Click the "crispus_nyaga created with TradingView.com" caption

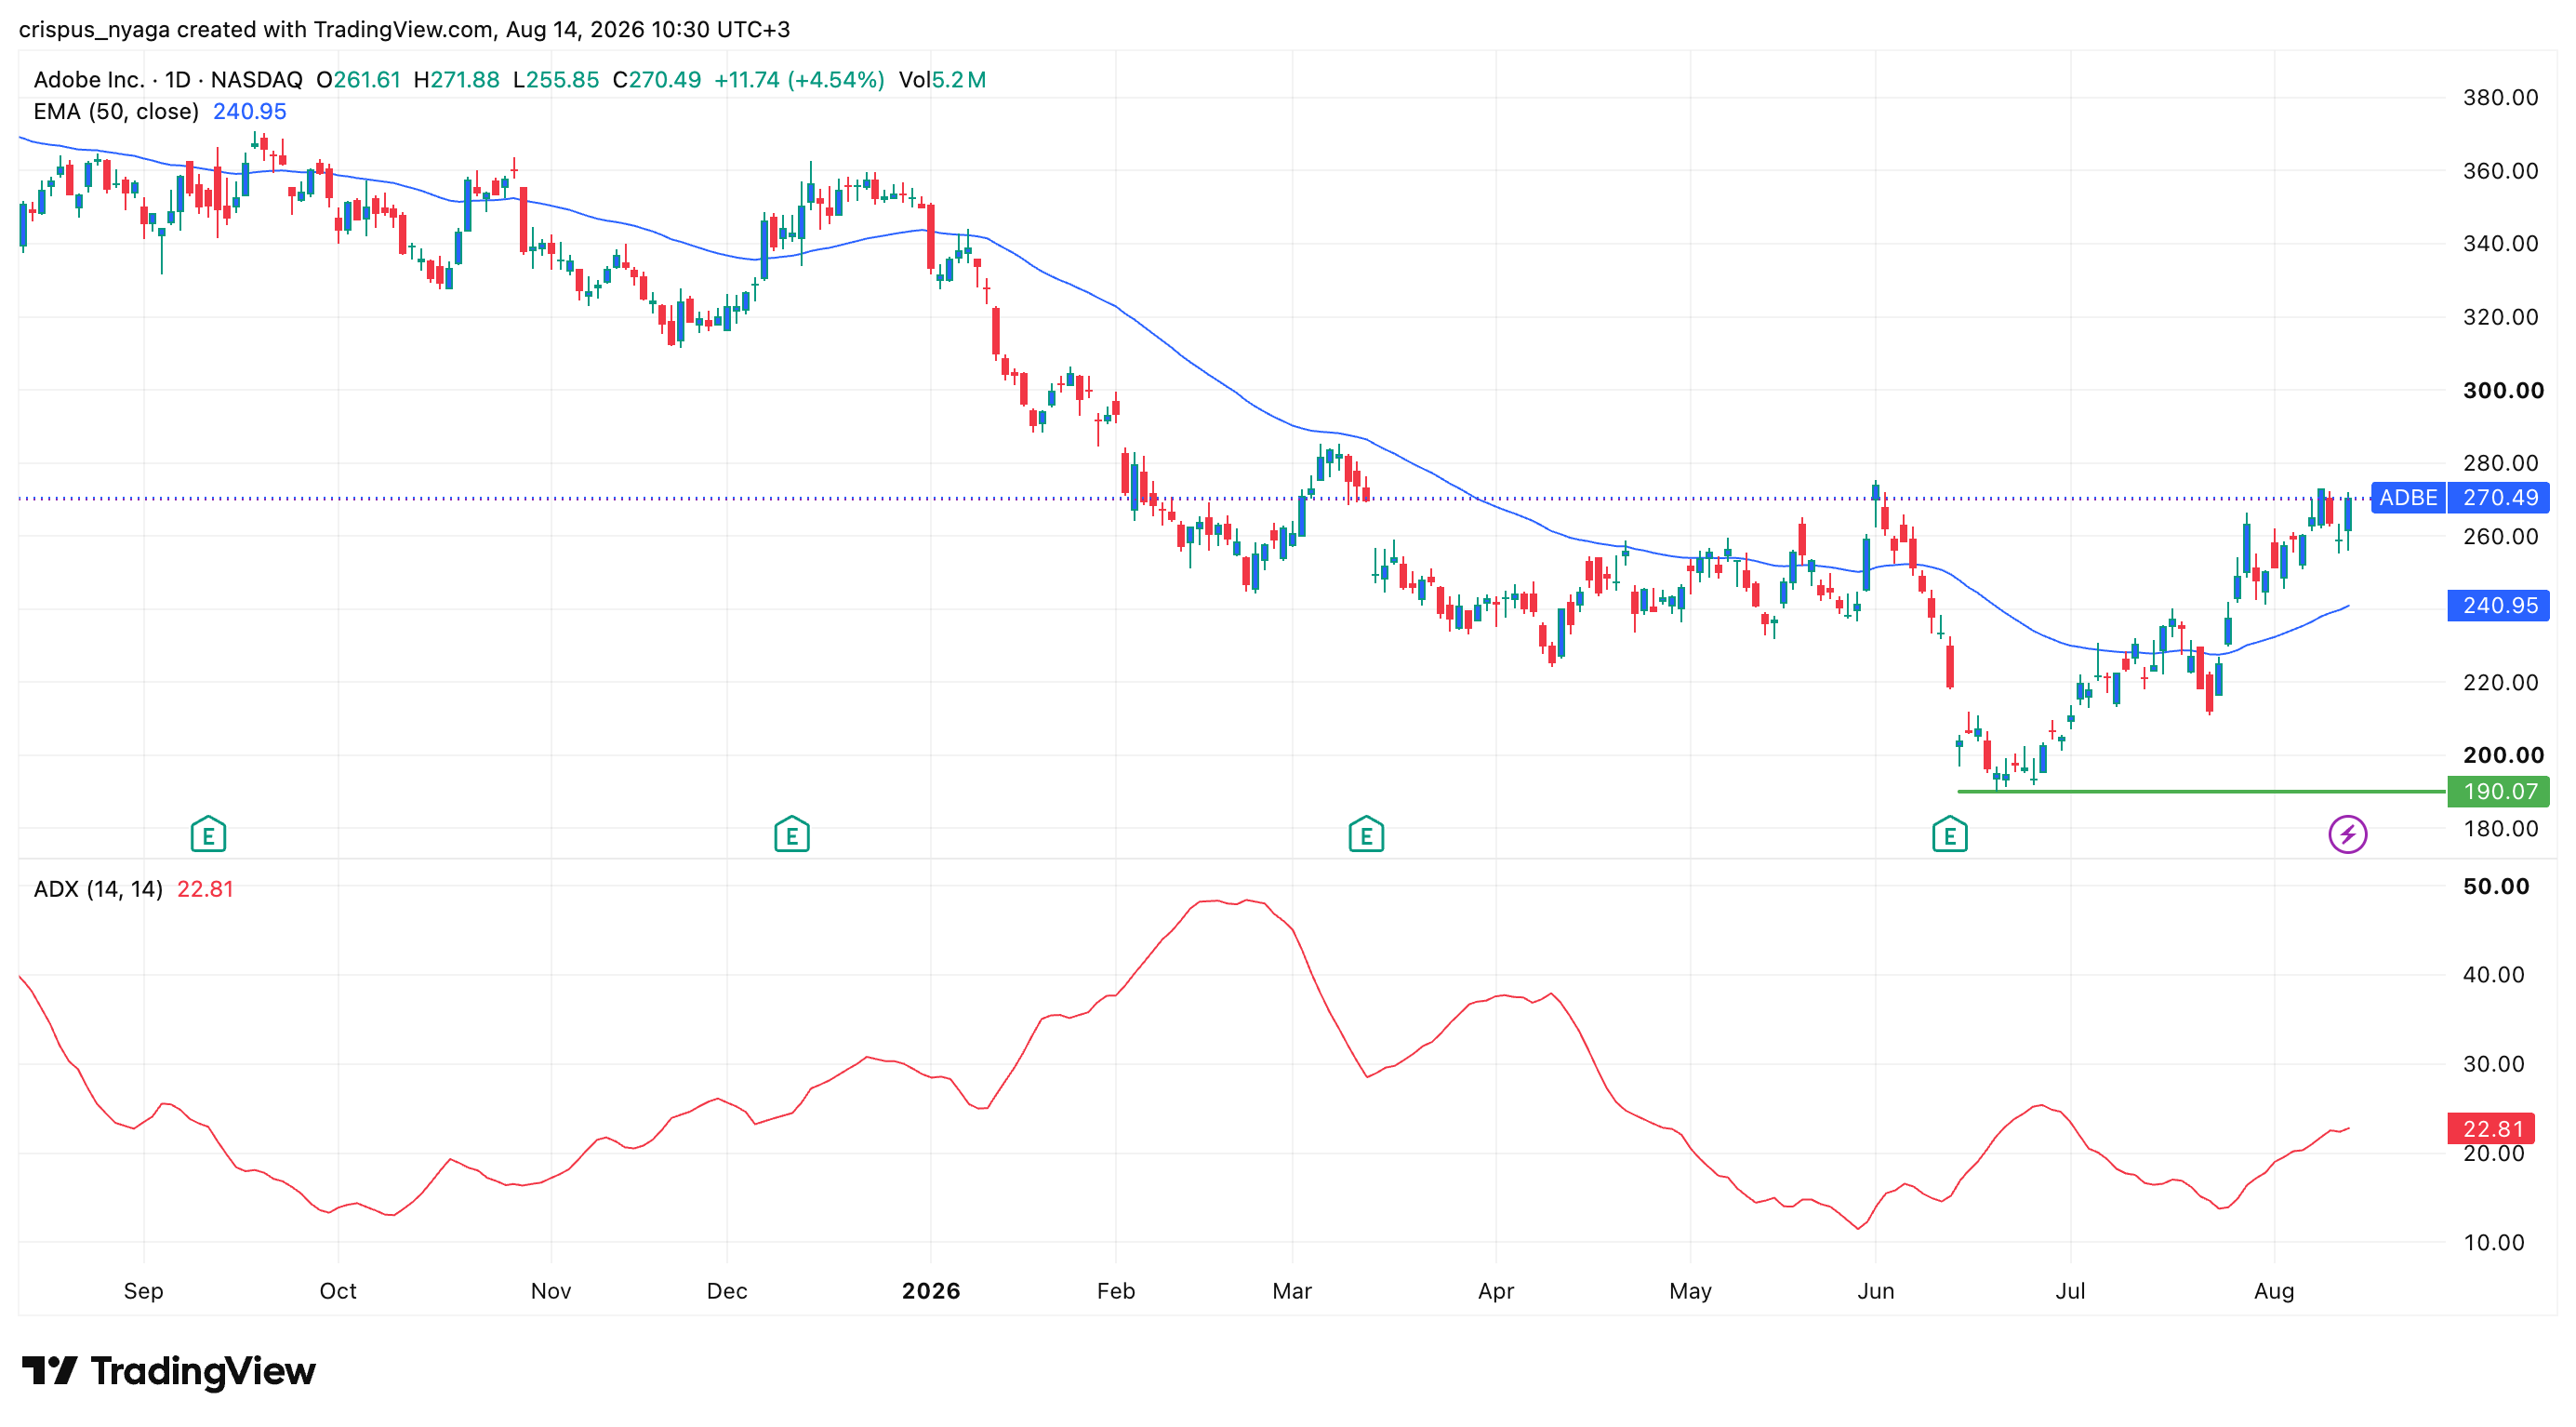256,29
